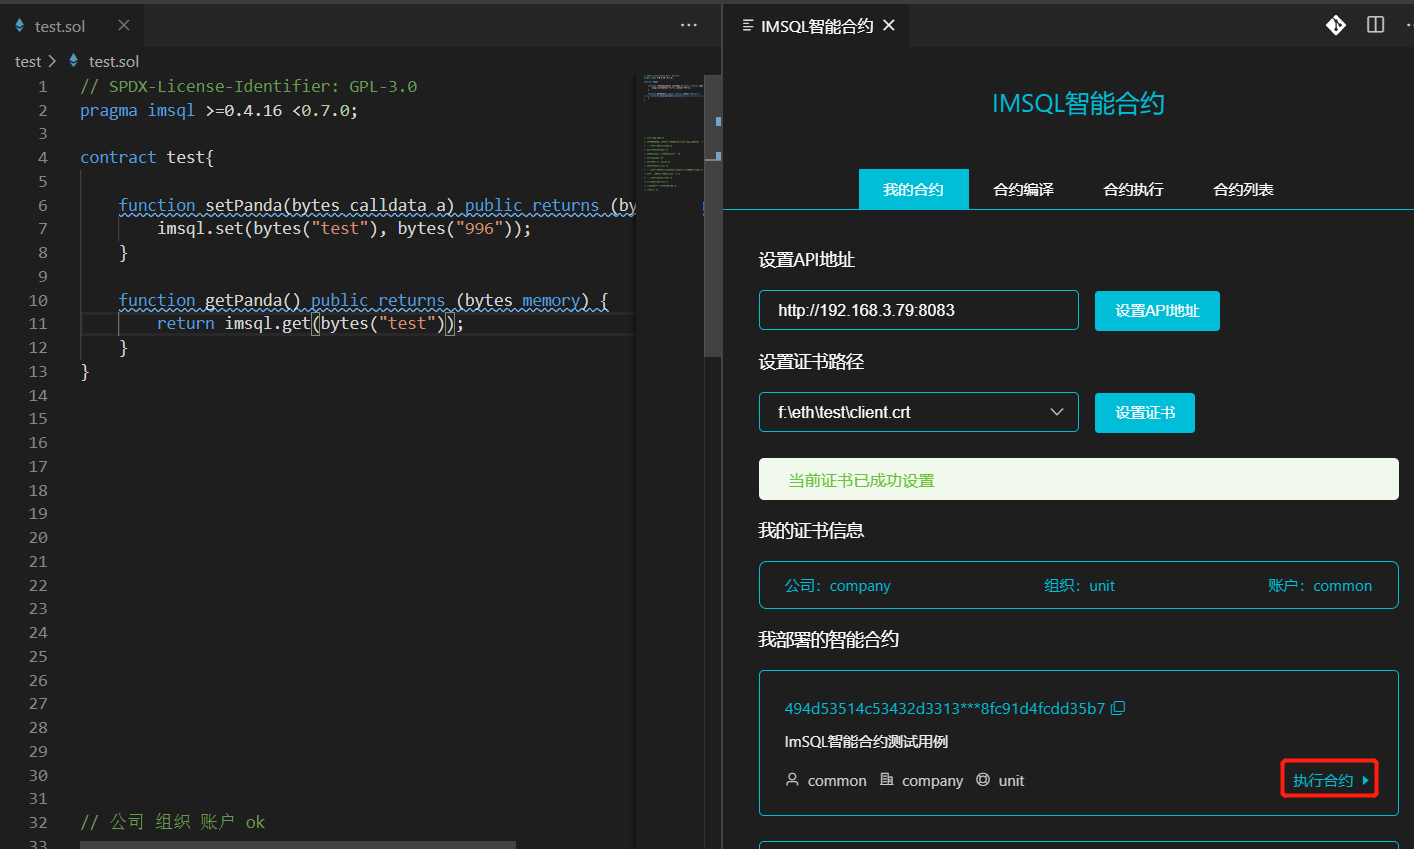
Task: Open the editor more actions ellipsis menu
Action: click(689, 25)
